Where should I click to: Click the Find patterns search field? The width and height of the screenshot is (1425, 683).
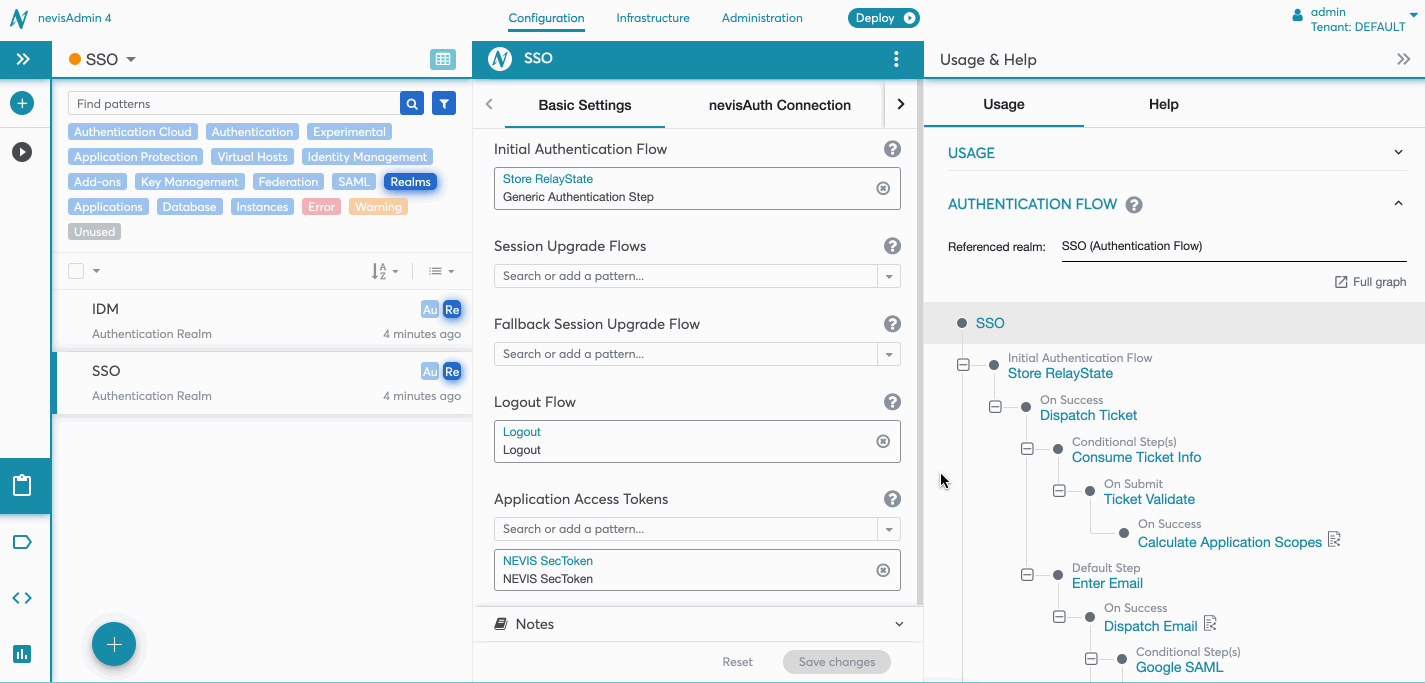coord(235,104)
